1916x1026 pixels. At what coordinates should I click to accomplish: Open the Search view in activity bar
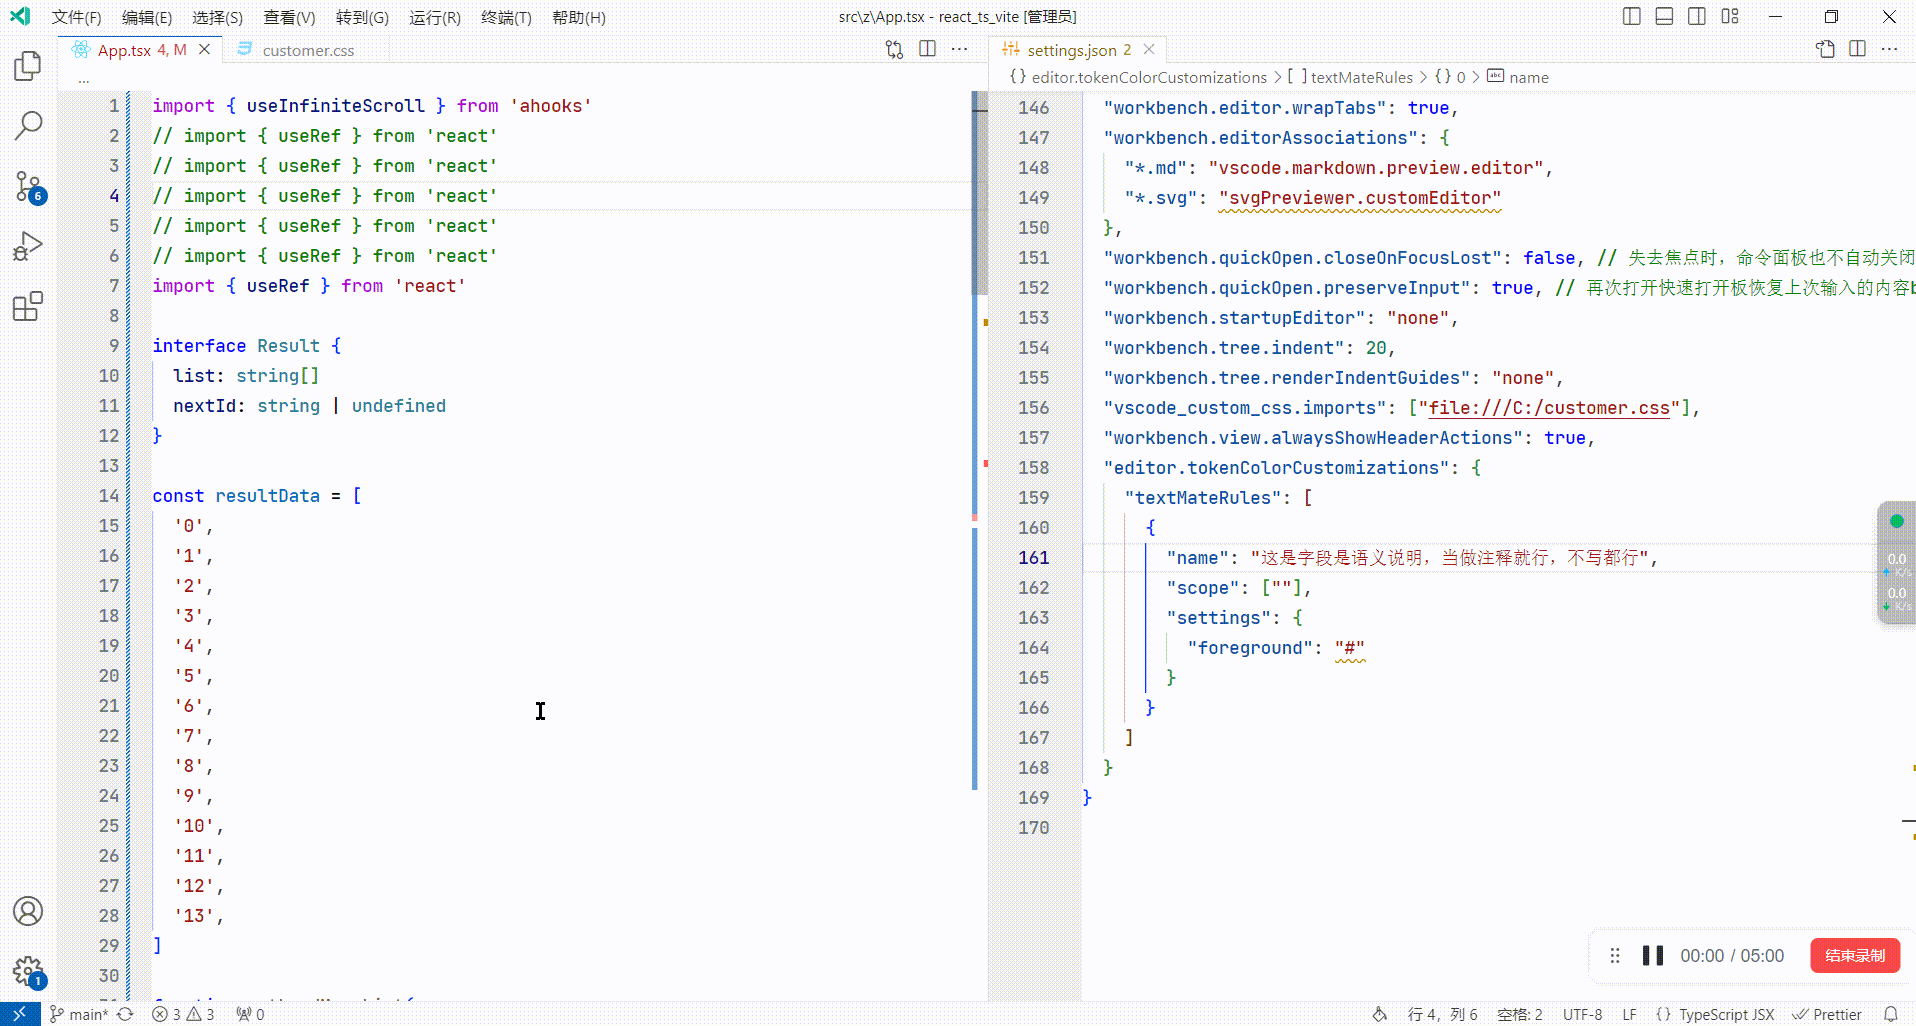28,126
